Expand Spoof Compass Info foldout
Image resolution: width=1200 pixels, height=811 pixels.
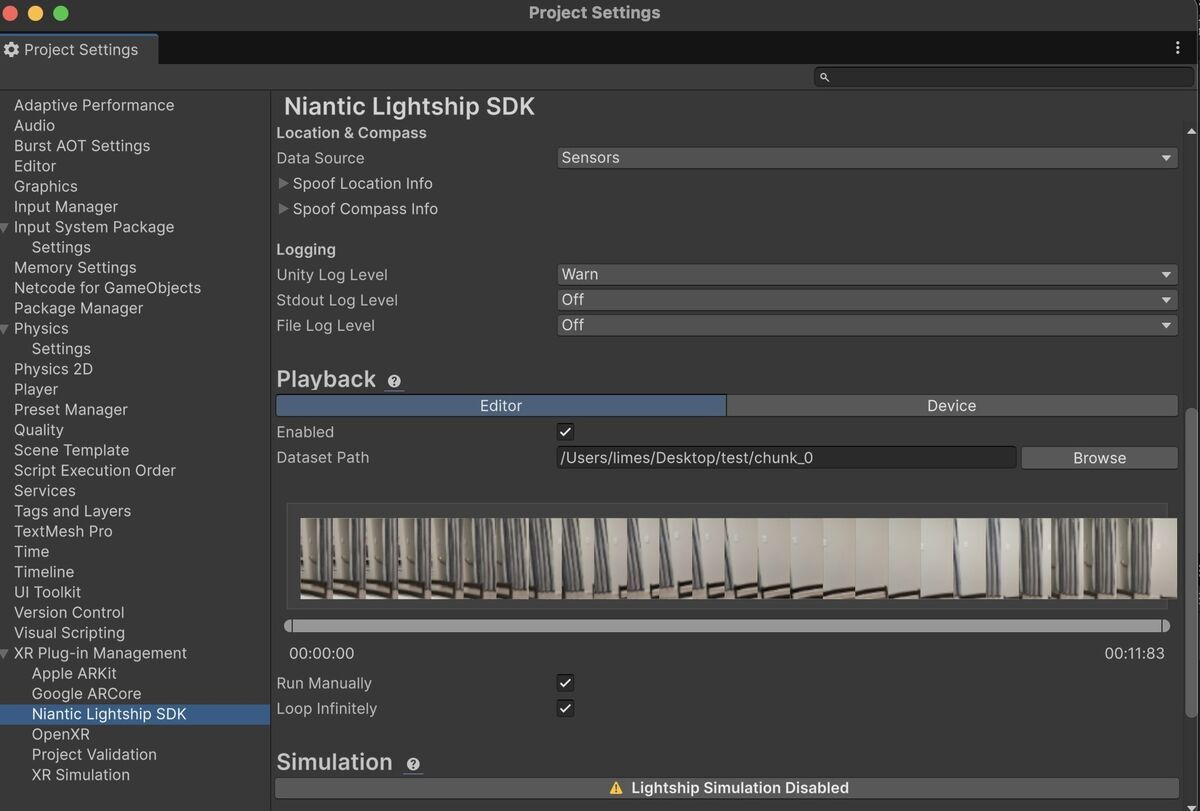(x=284, y=209)
